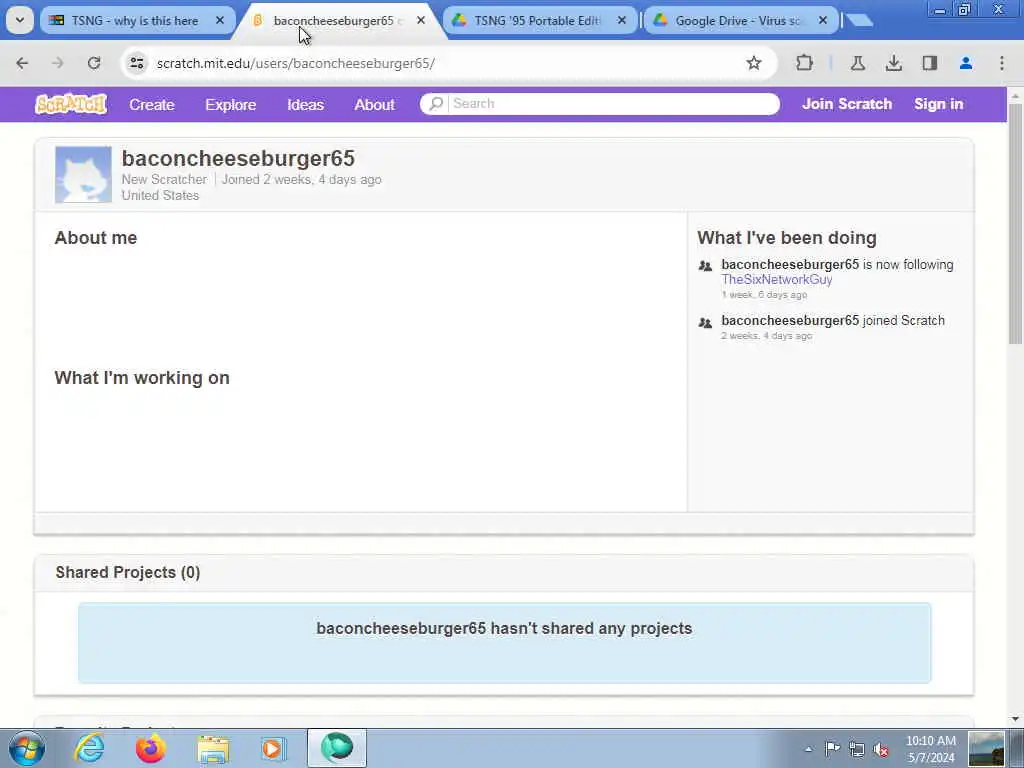The height and width of the screenshot is (768, 1024).
Task: Open the Ideas menu item
Action: (x=306, y=104)
